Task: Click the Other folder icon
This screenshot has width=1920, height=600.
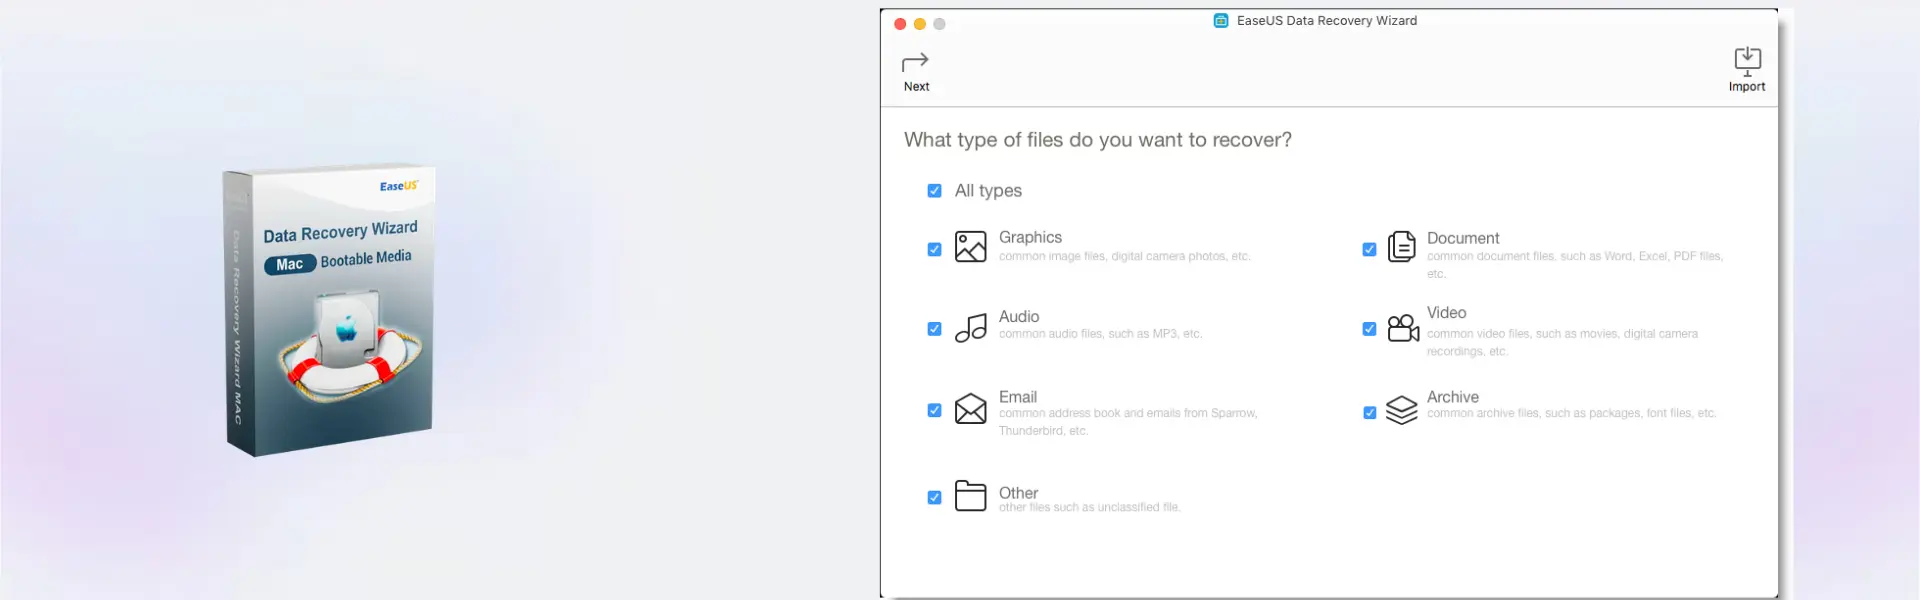Action: (970, 495)
